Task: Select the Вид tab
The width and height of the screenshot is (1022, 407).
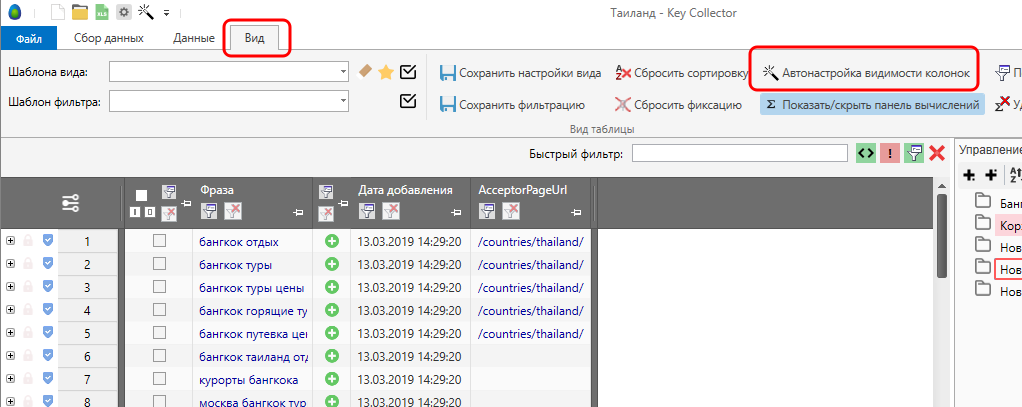Action: [x=254, y=38]
